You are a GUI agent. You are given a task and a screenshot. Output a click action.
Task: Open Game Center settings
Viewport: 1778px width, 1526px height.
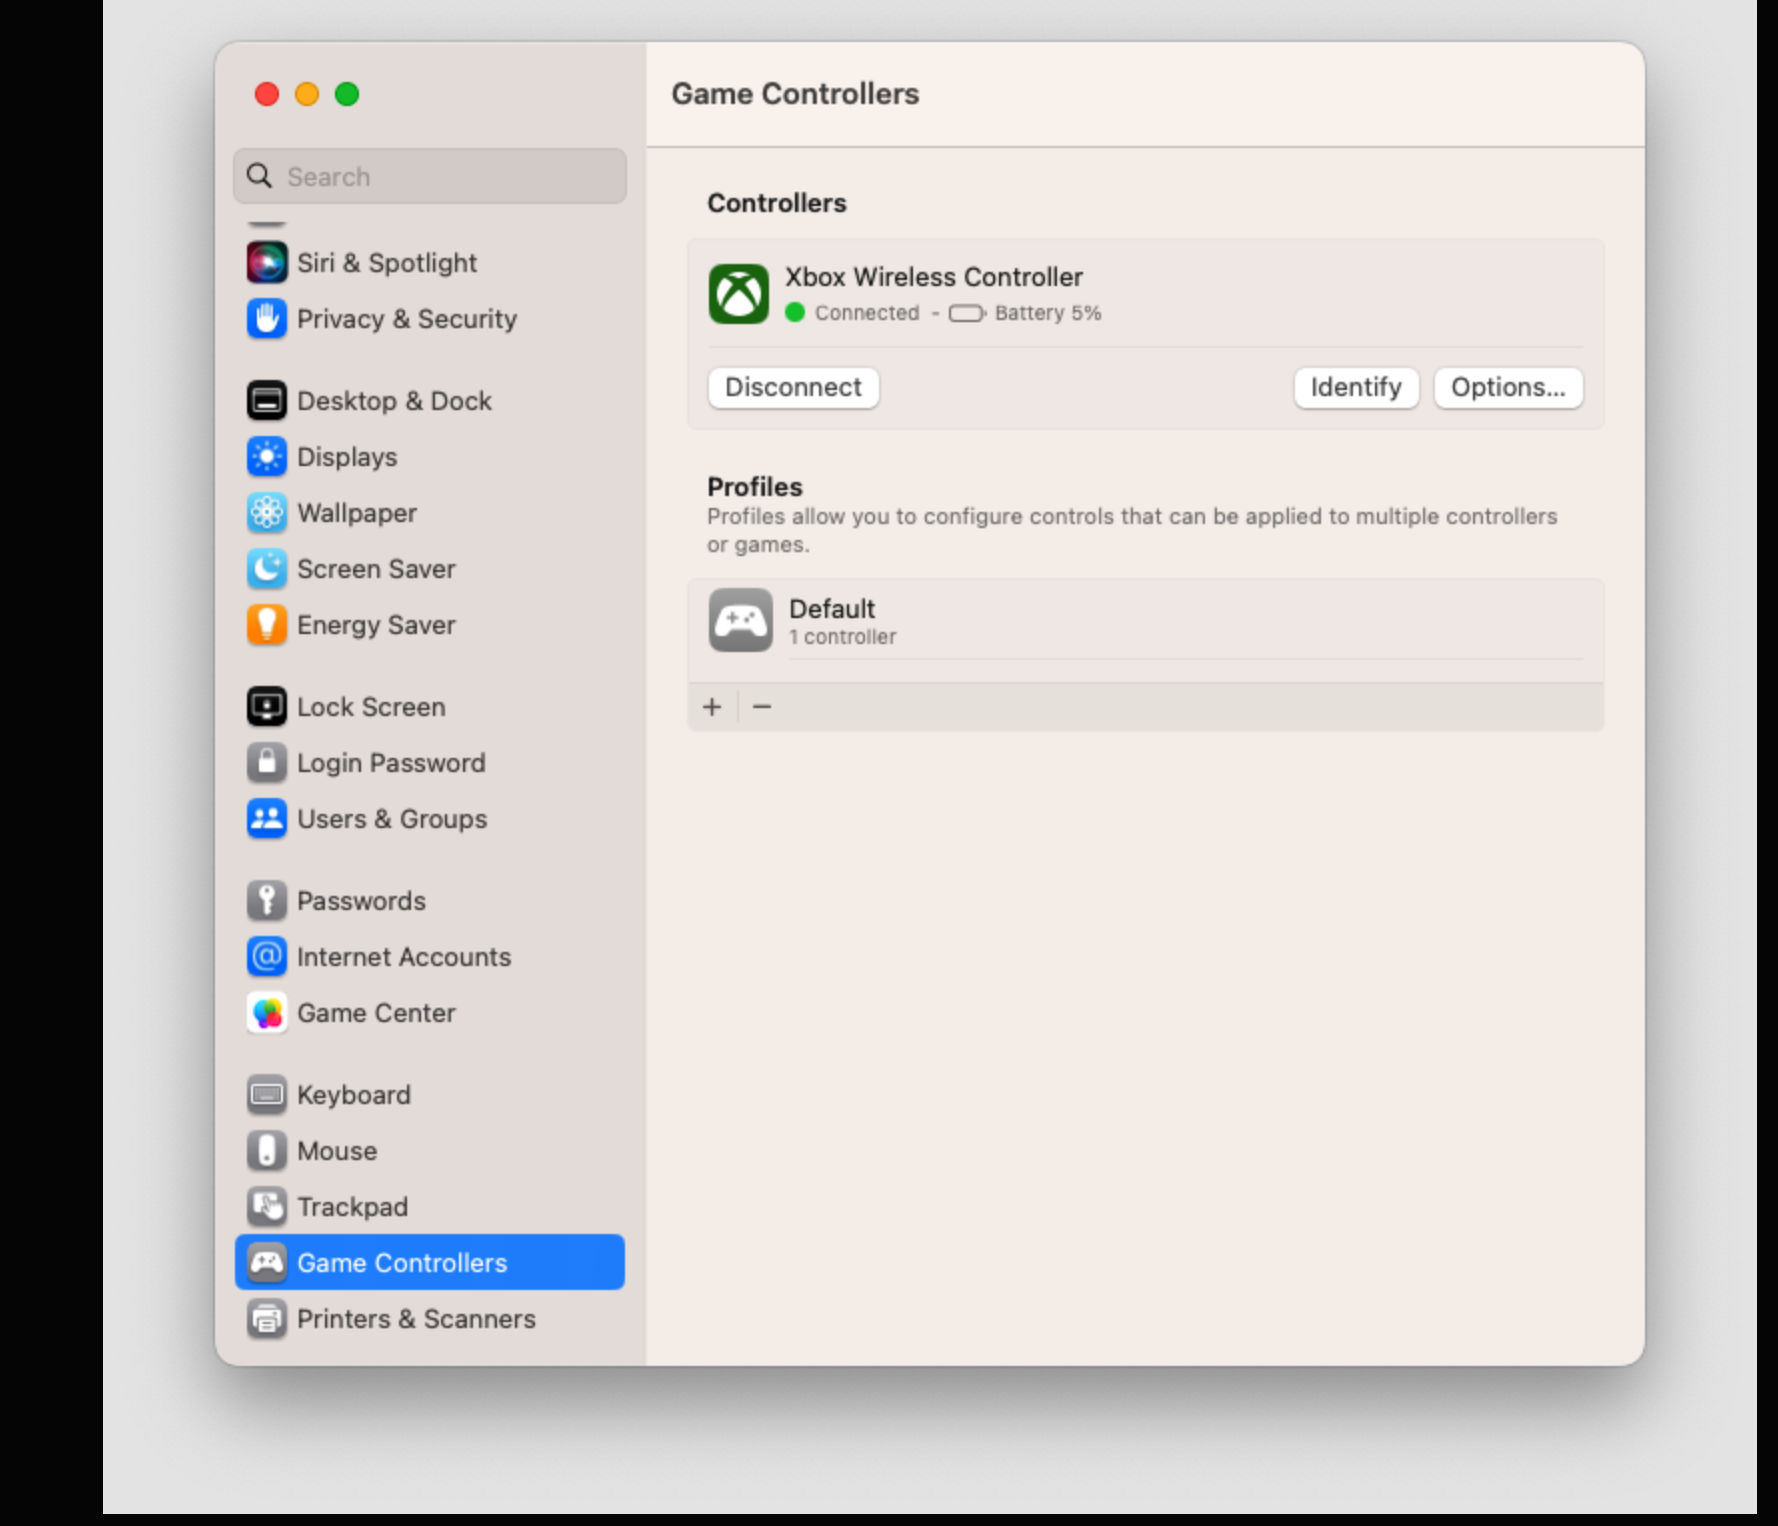430,1013
